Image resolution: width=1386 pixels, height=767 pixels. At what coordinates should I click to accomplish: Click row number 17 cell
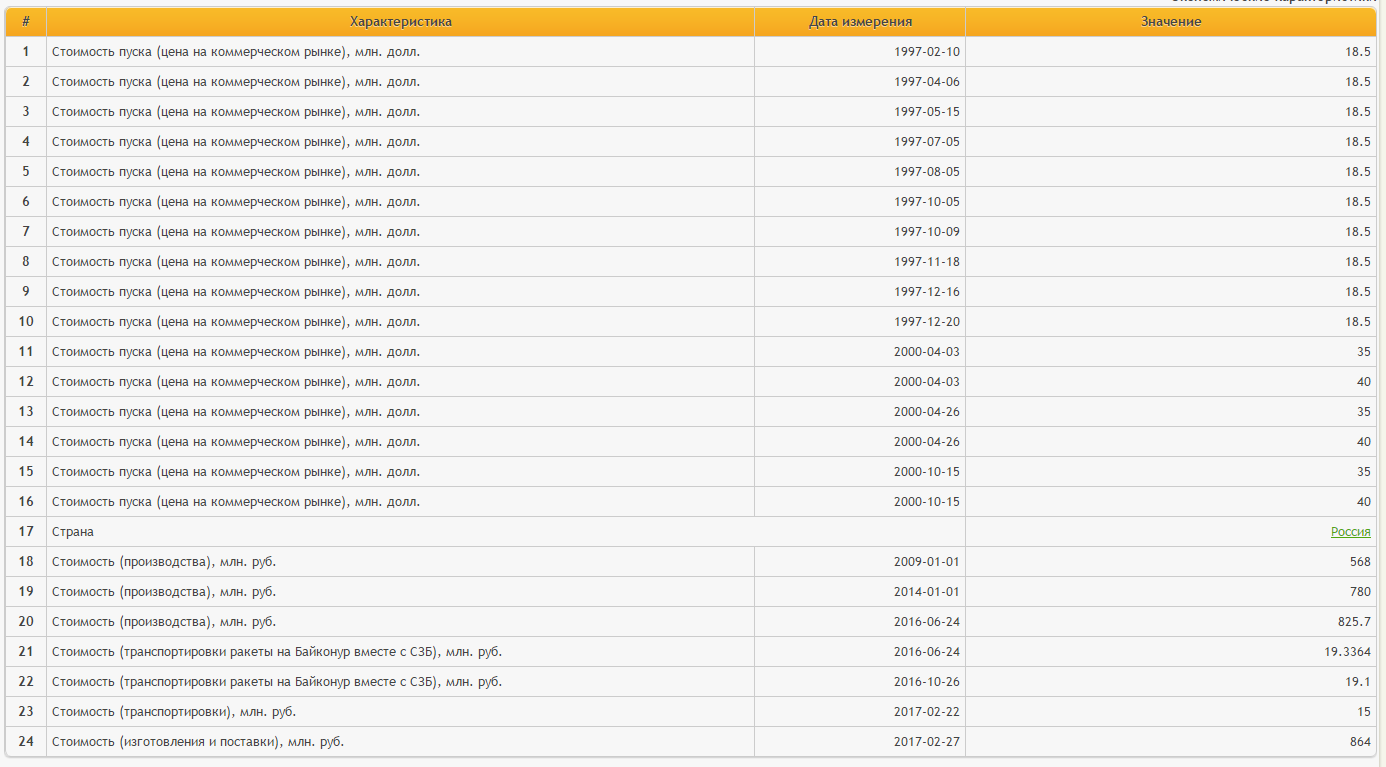(26, 532)
